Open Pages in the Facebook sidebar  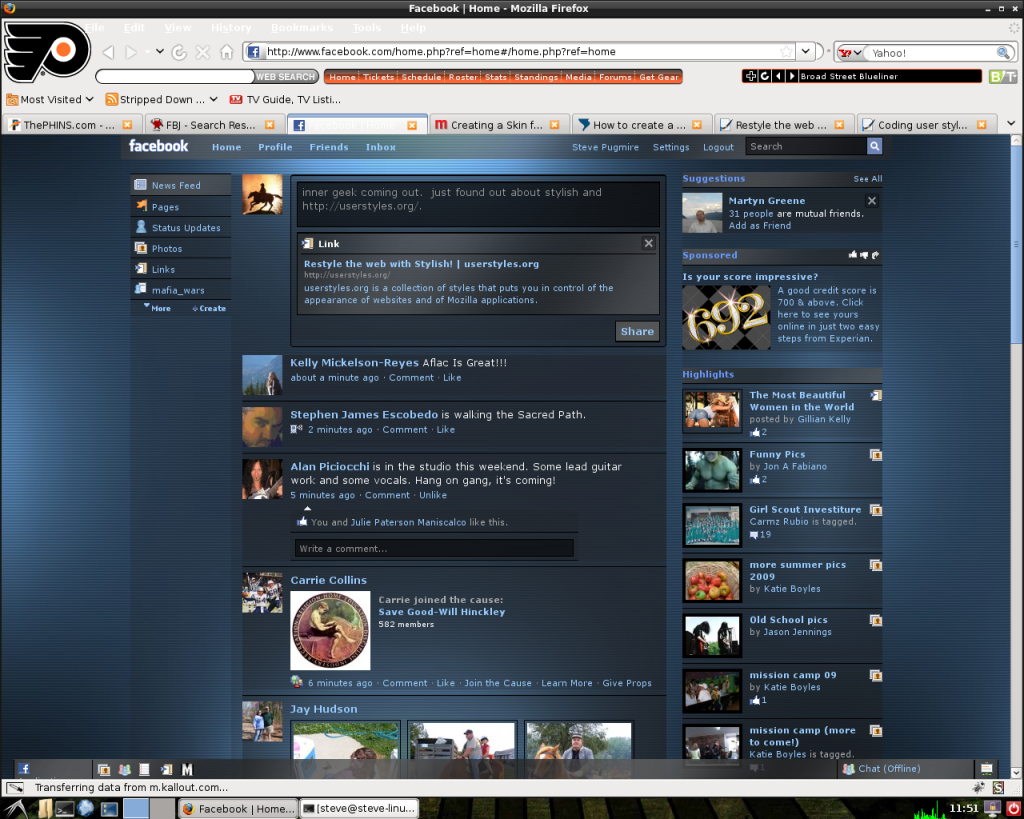[181, 206]
